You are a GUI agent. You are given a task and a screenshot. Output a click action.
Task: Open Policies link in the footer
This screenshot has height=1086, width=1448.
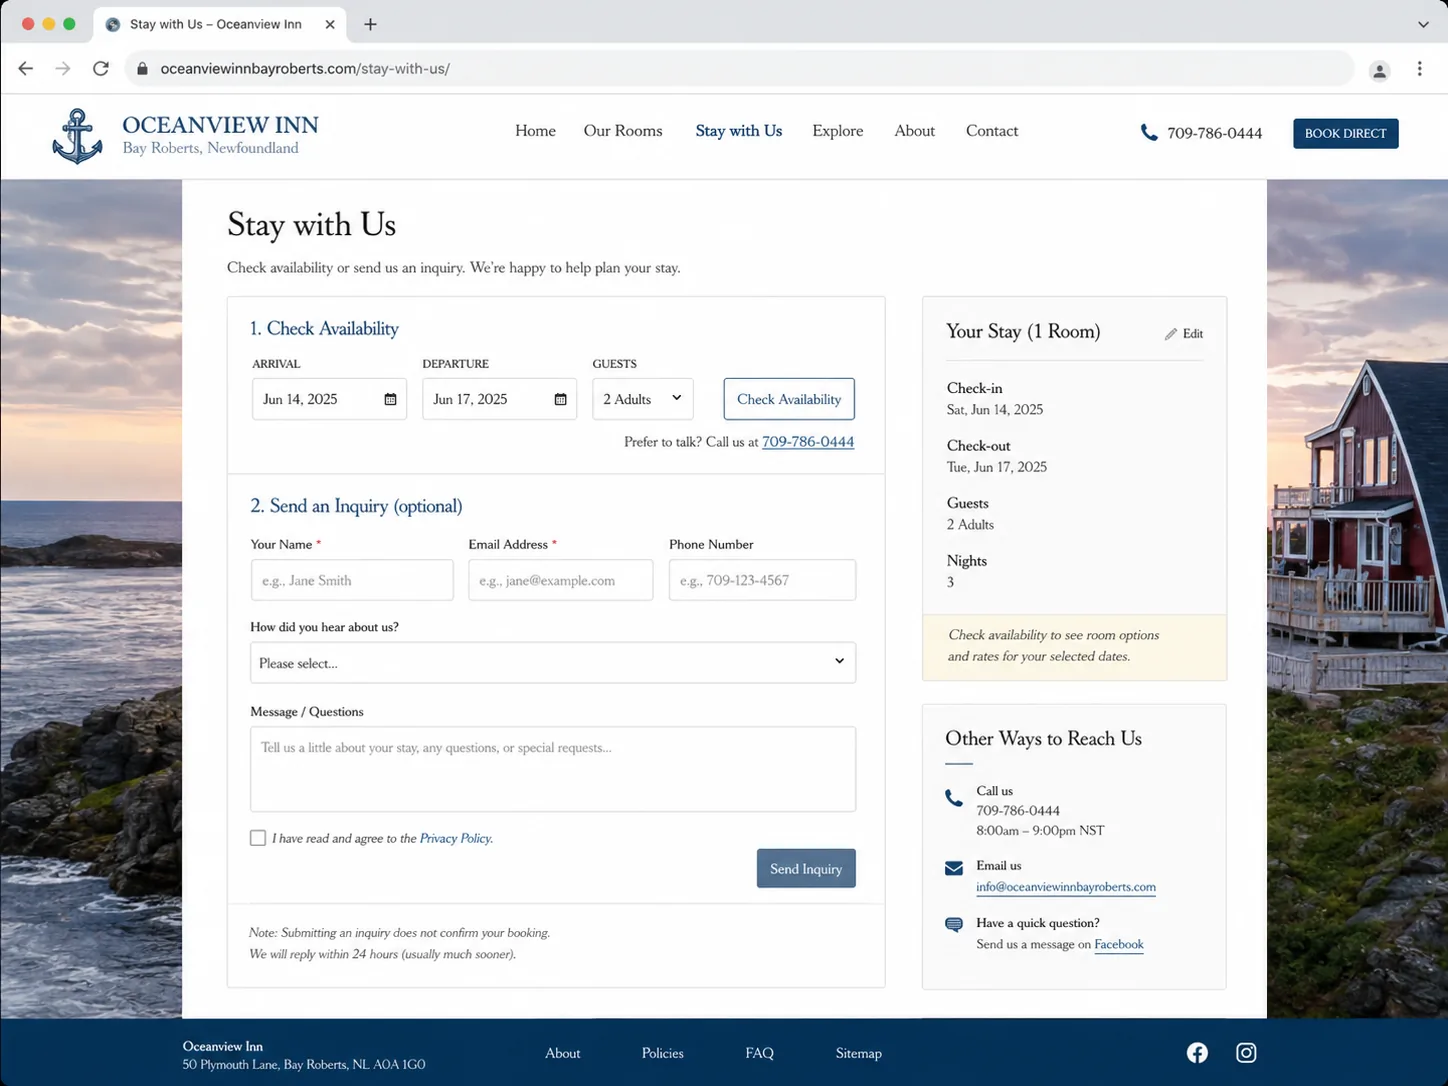(663, 1053)
